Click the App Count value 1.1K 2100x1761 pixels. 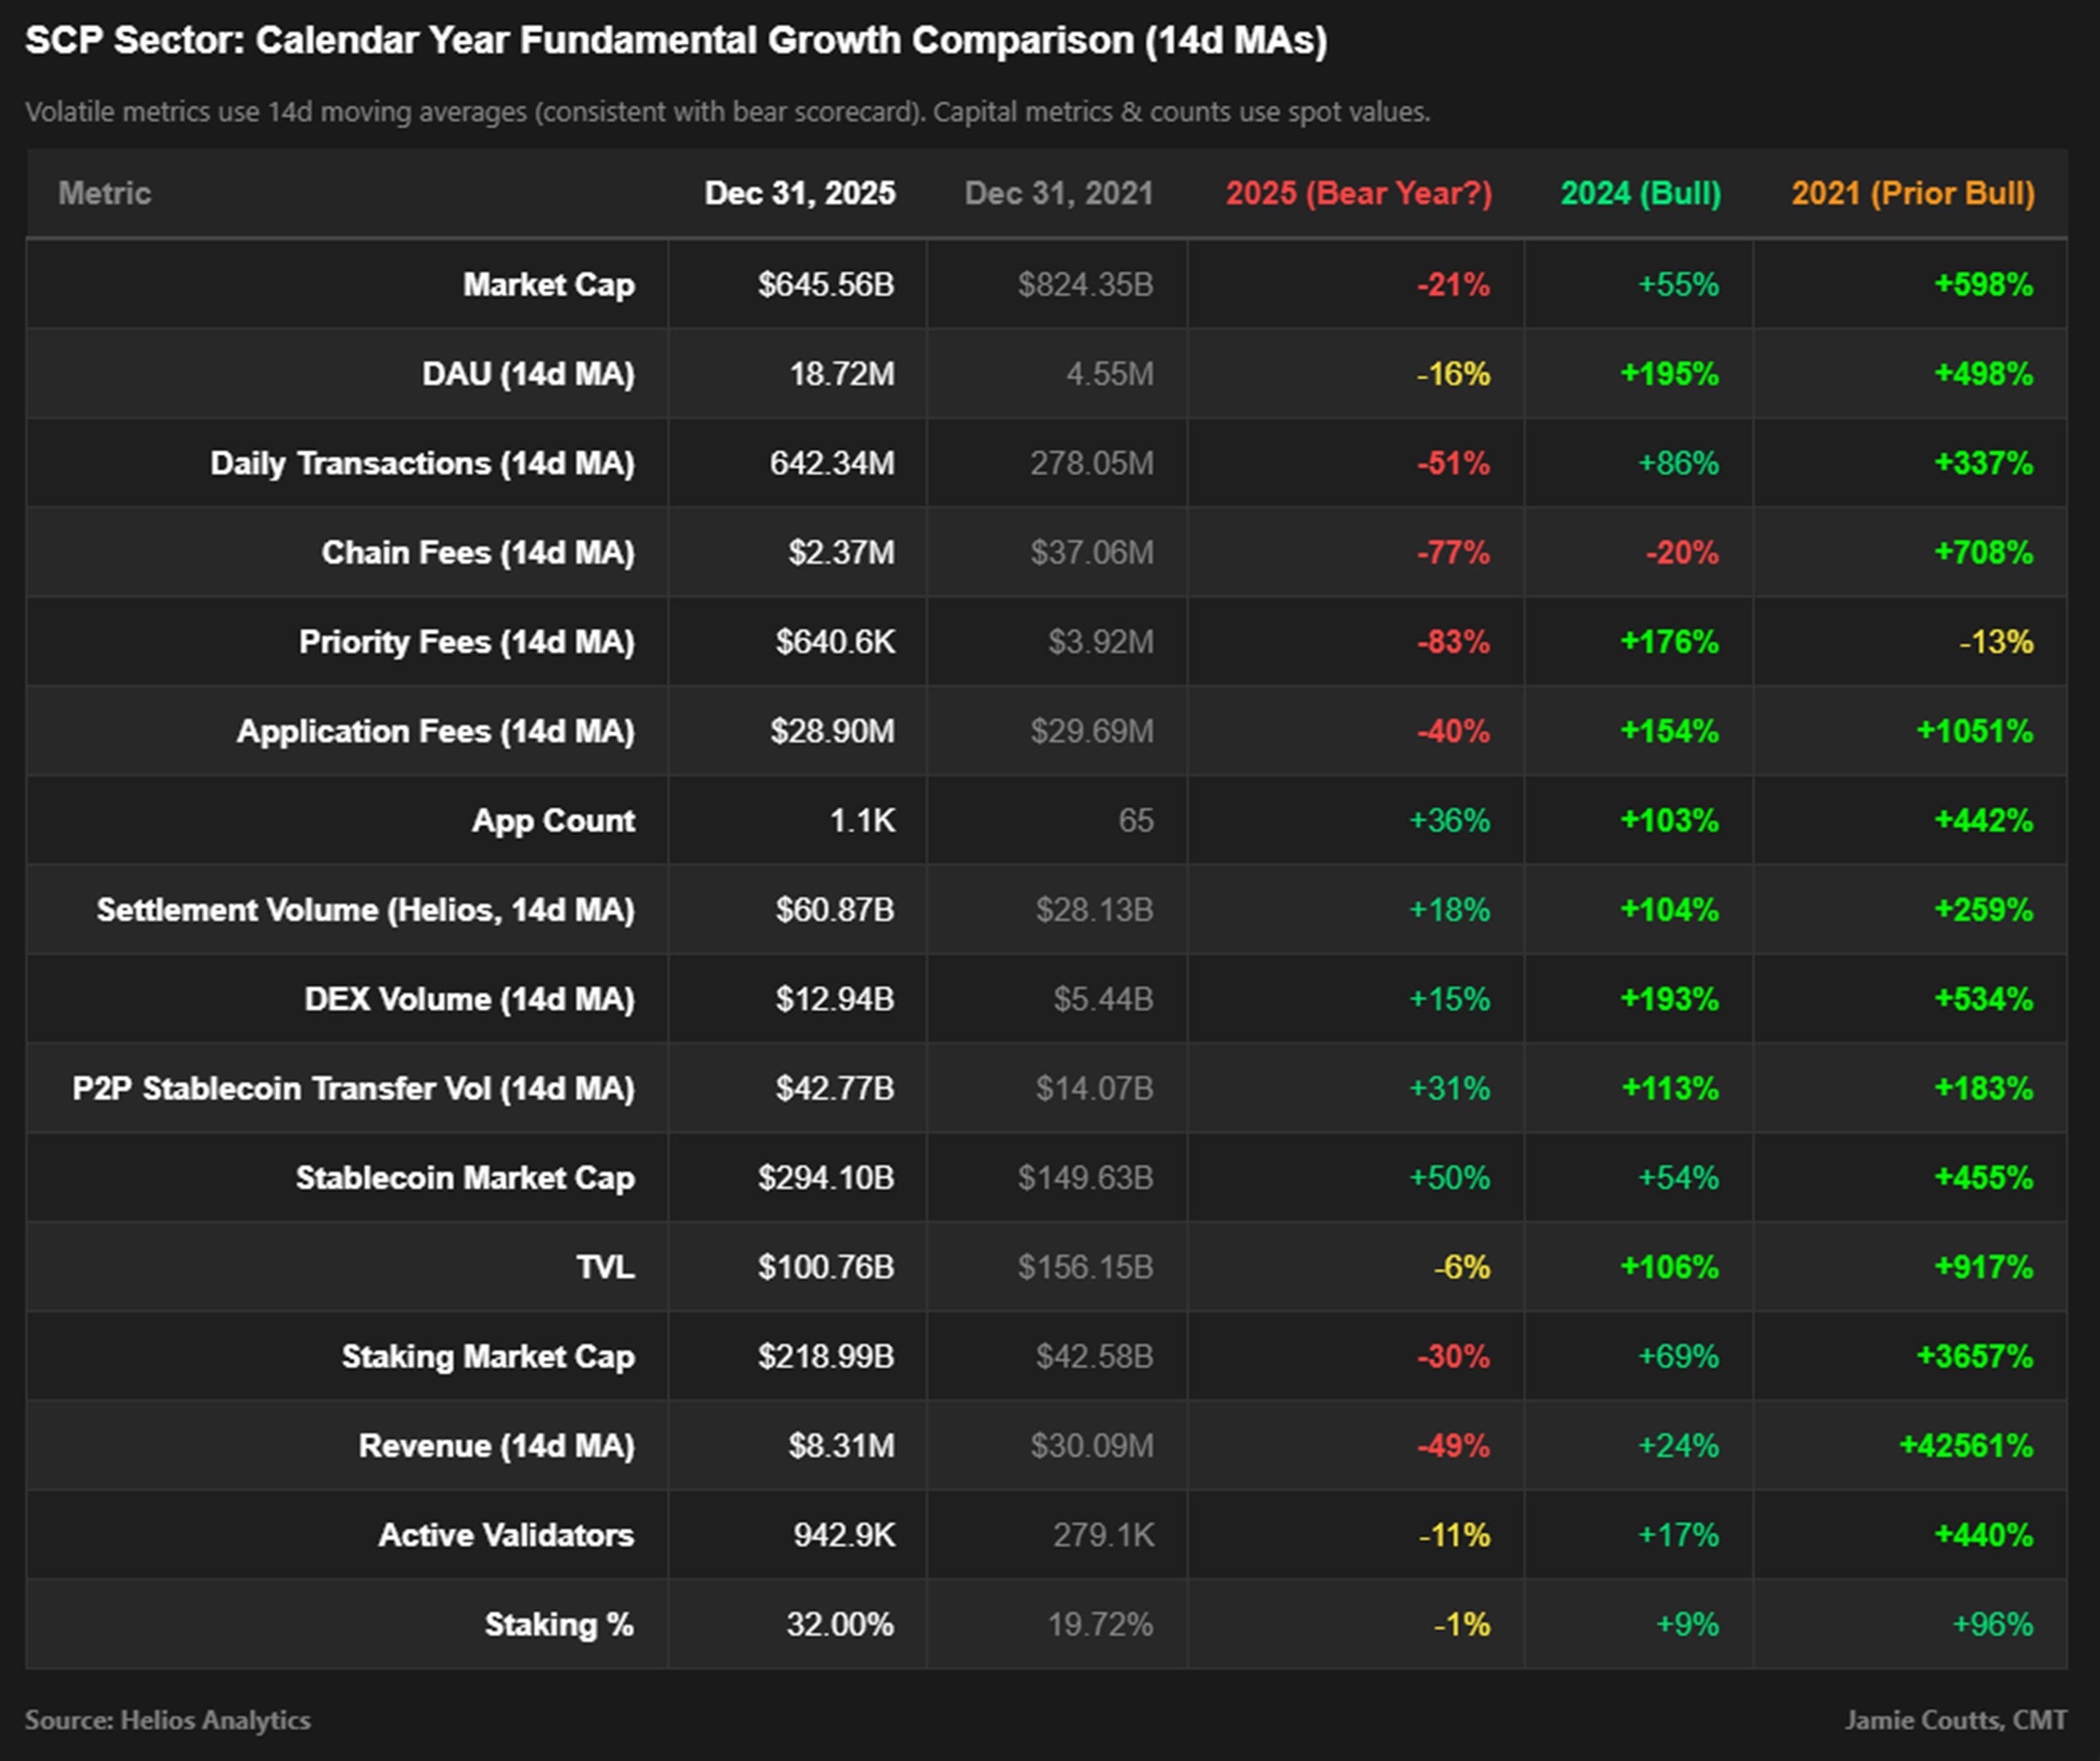coord(866,820)
